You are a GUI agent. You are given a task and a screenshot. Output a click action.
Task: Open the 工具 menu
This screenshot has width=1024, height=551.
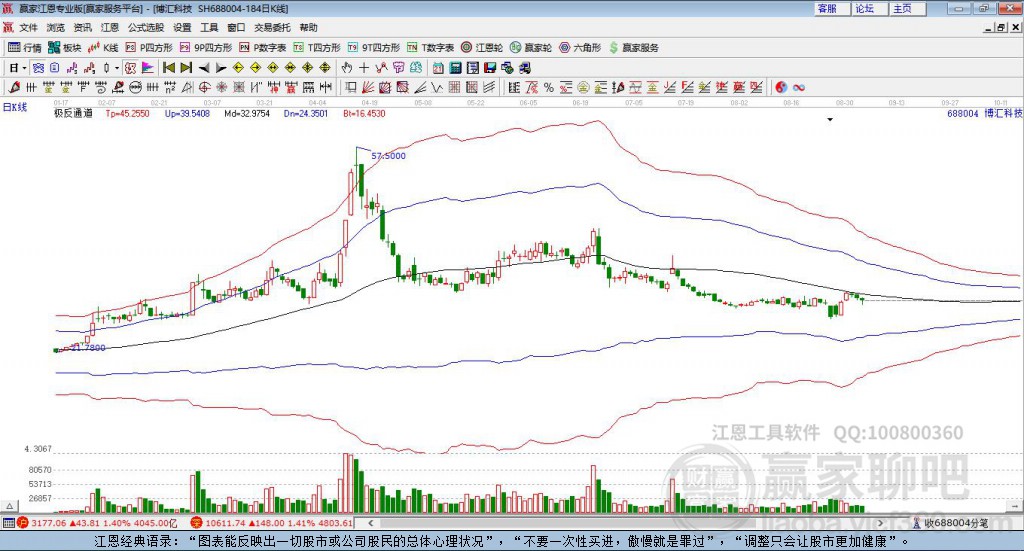[x=209, y=27]
